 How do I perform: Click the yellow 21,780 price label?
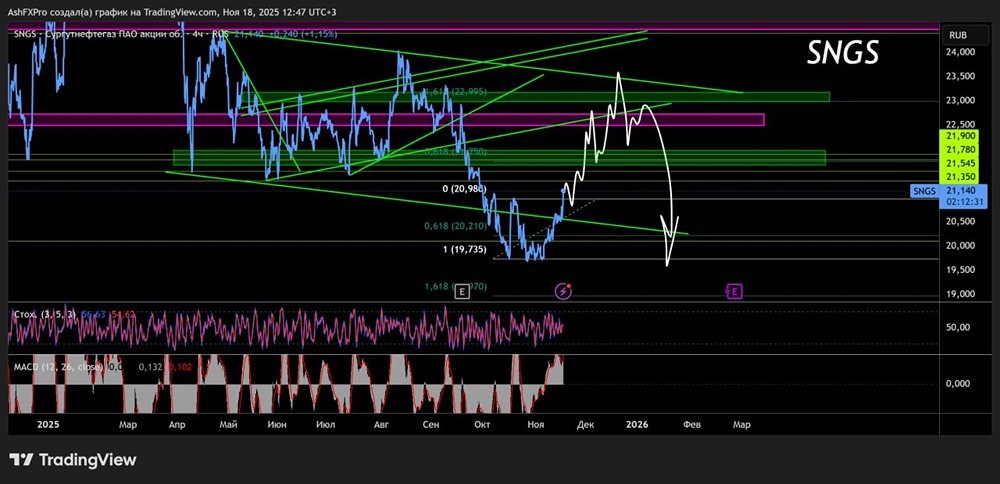(x=958, y=149)
